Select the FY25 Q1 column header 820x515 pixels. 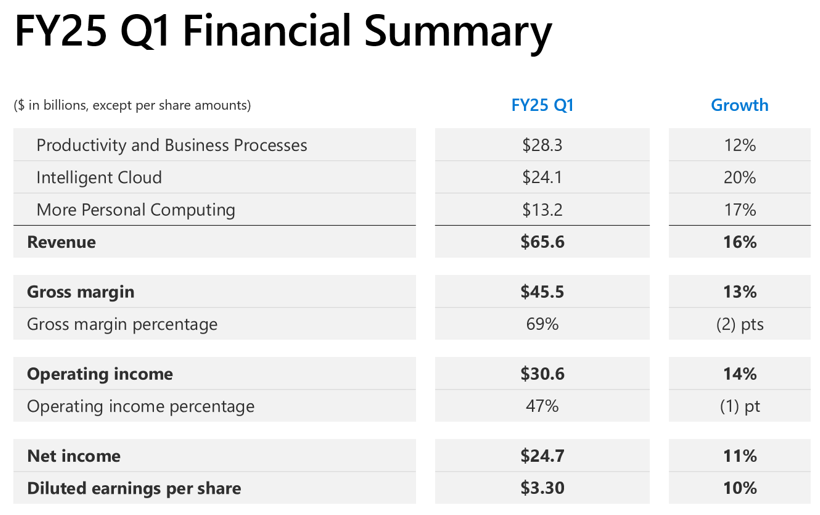(542, 105)
